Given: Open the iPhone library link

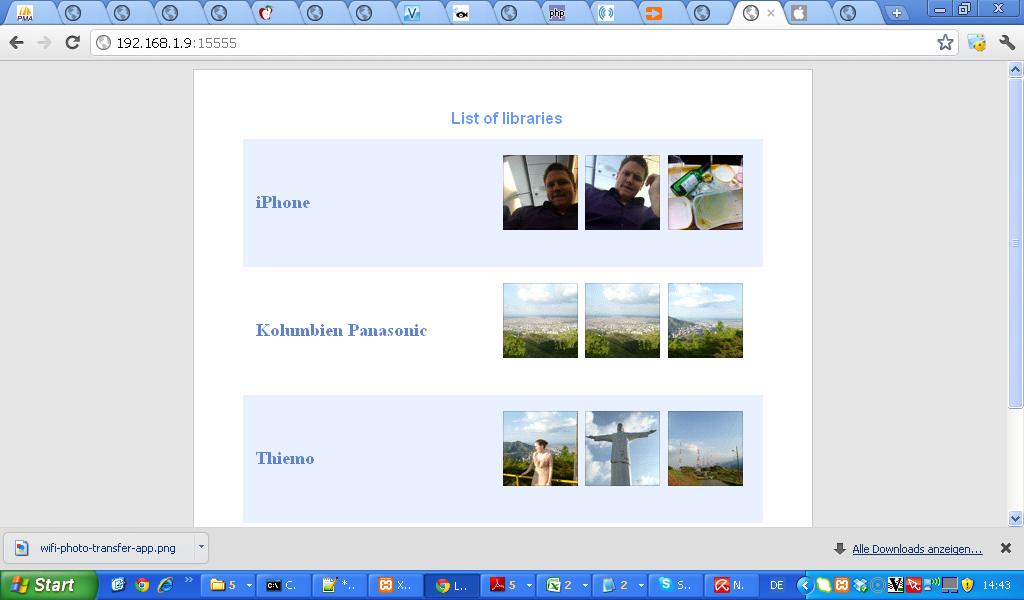Looking at the screenshot, I should coord(283,202).
